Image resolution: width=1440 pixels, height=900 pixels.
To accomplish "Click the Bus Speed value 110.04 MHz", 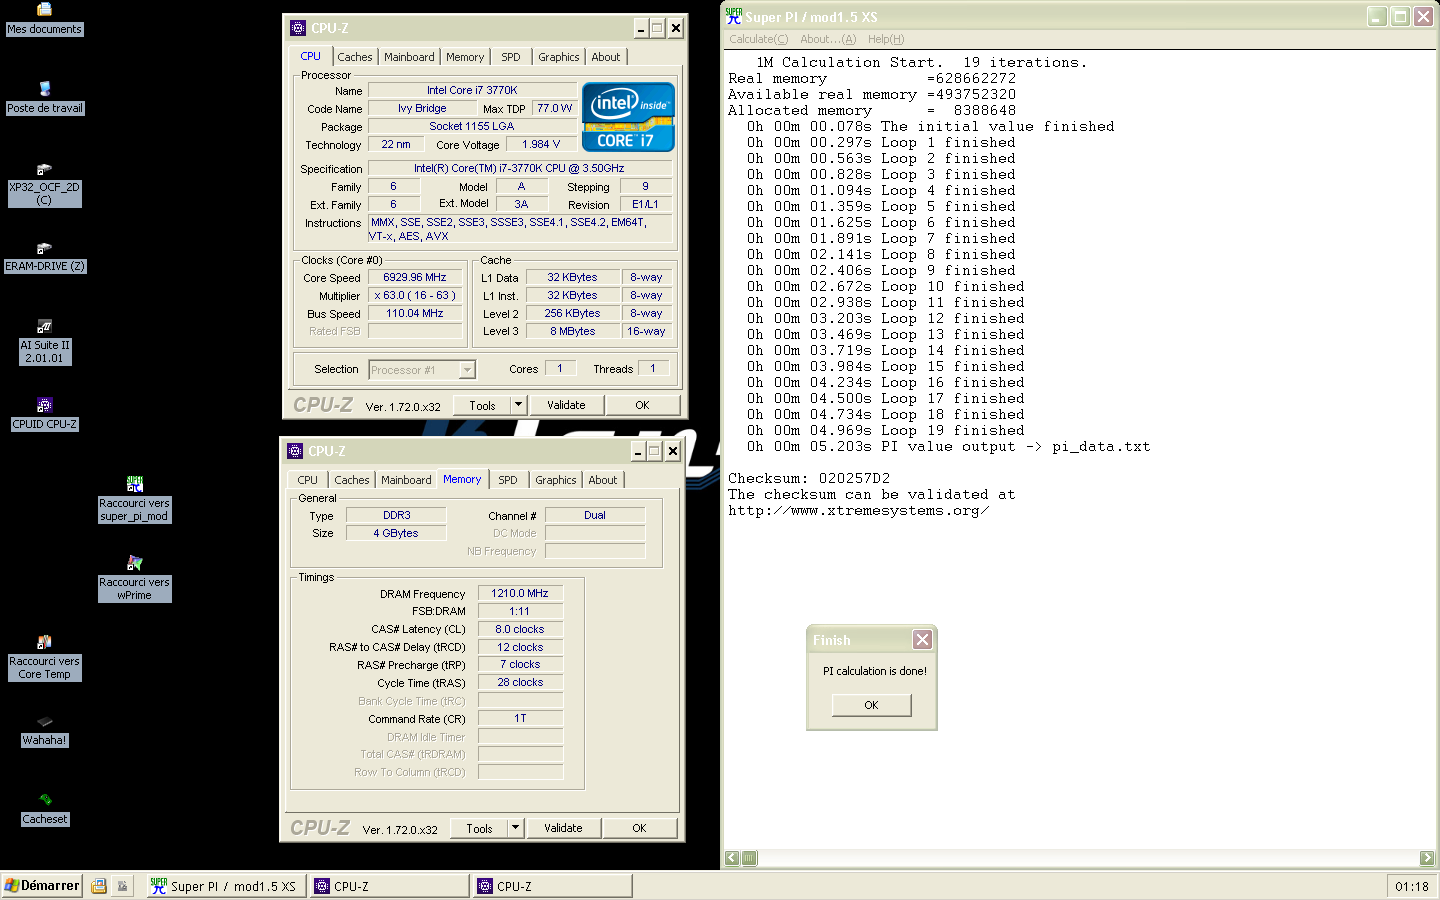I will [415, 313].
